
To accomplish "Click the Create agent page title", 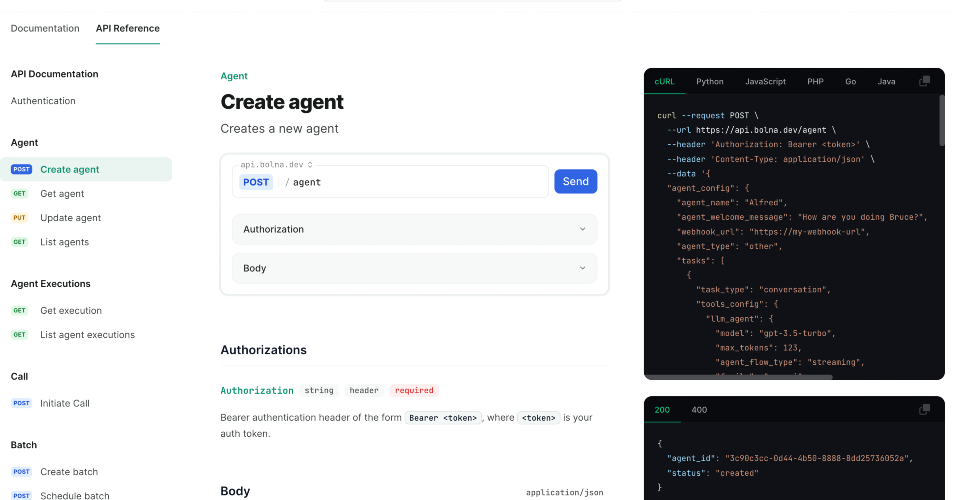I will point(282,102).
